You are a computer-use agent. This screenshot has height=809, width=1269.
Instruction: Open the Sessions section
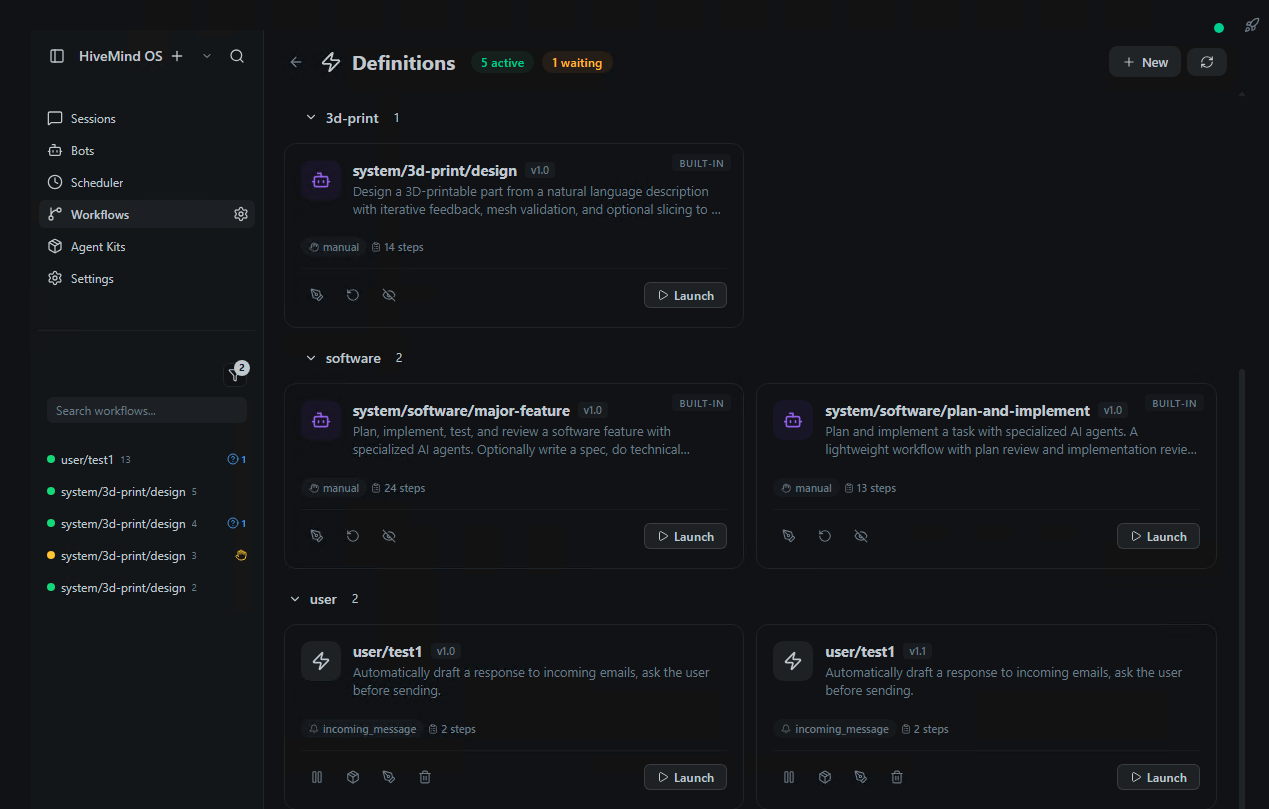[93, 118]
